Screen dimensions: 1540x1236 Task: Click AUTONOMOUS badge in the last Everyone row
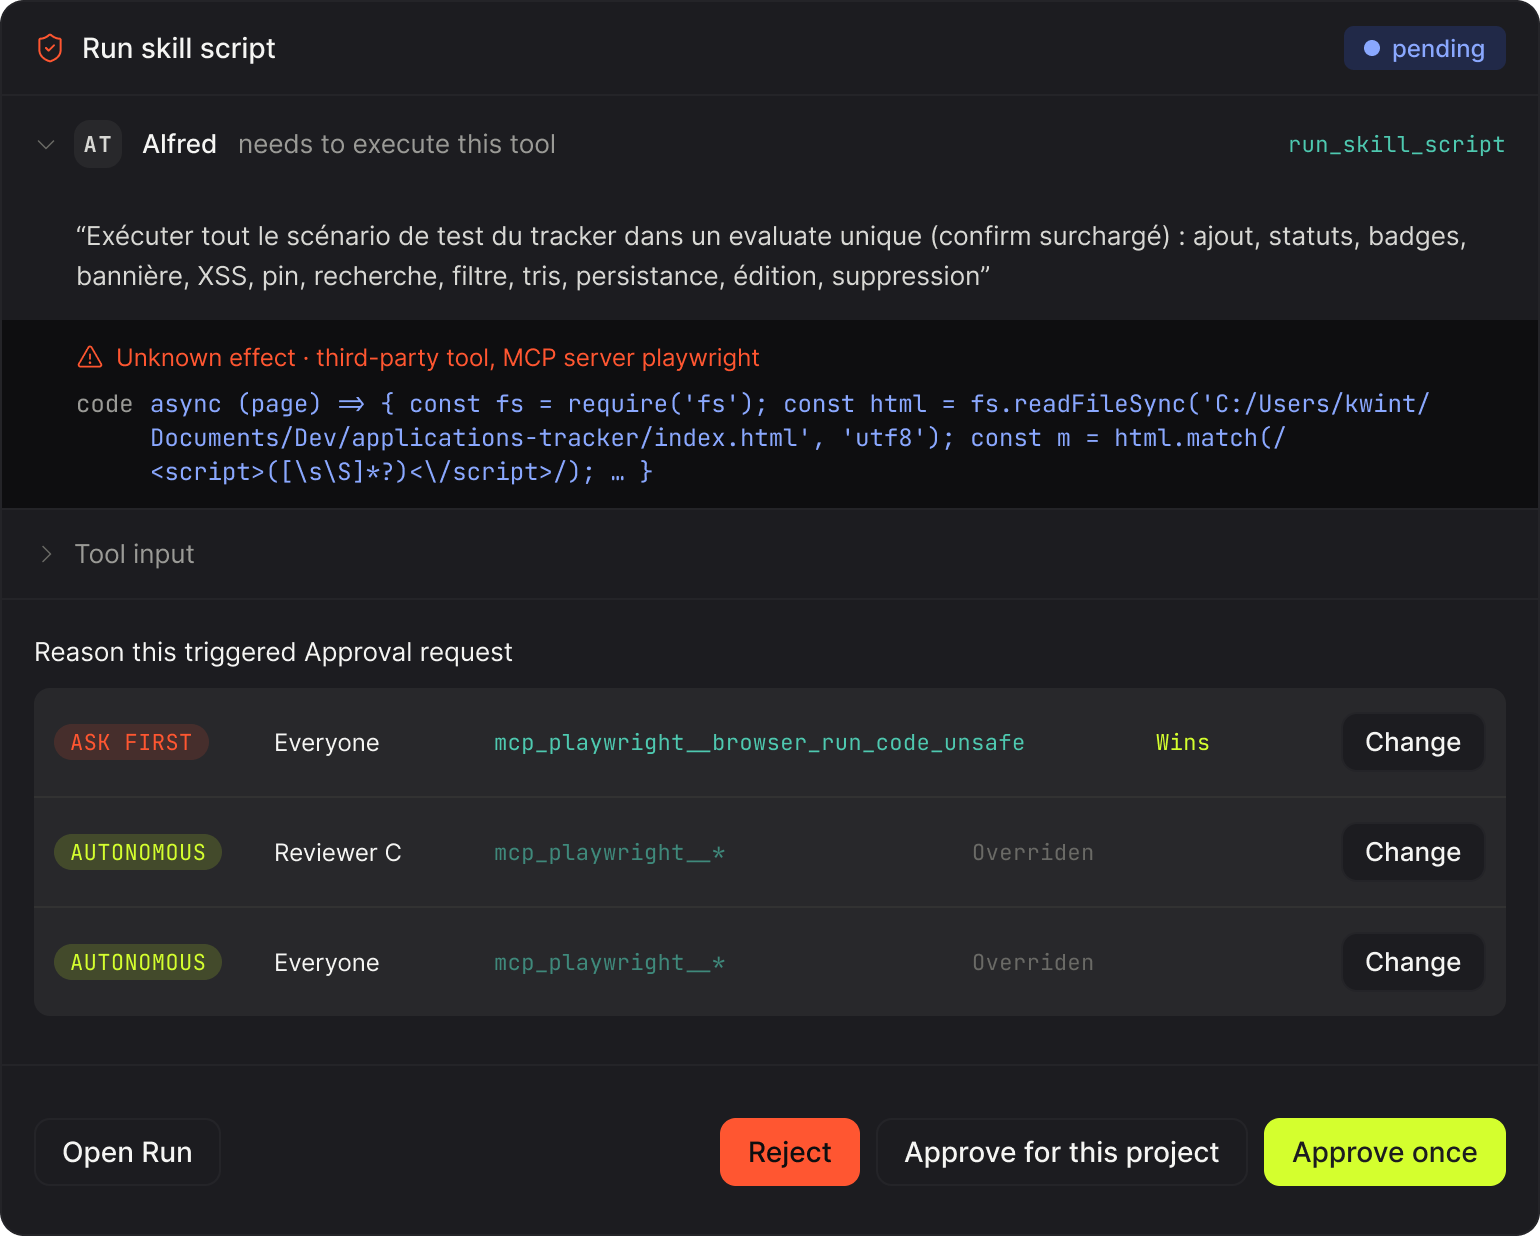138,962
